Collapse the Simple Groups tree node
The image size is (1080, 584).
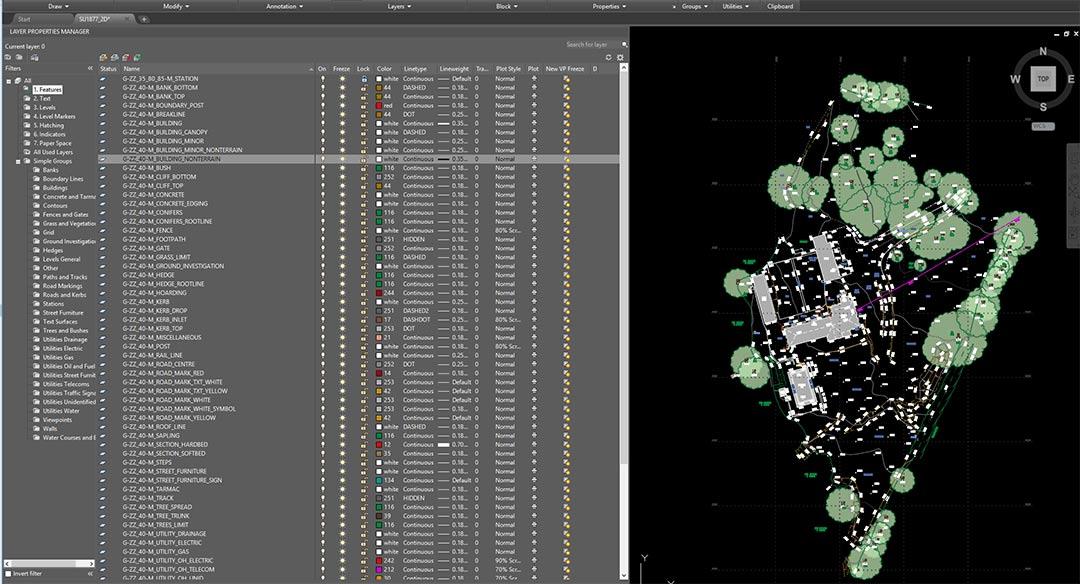pos(18,161)
